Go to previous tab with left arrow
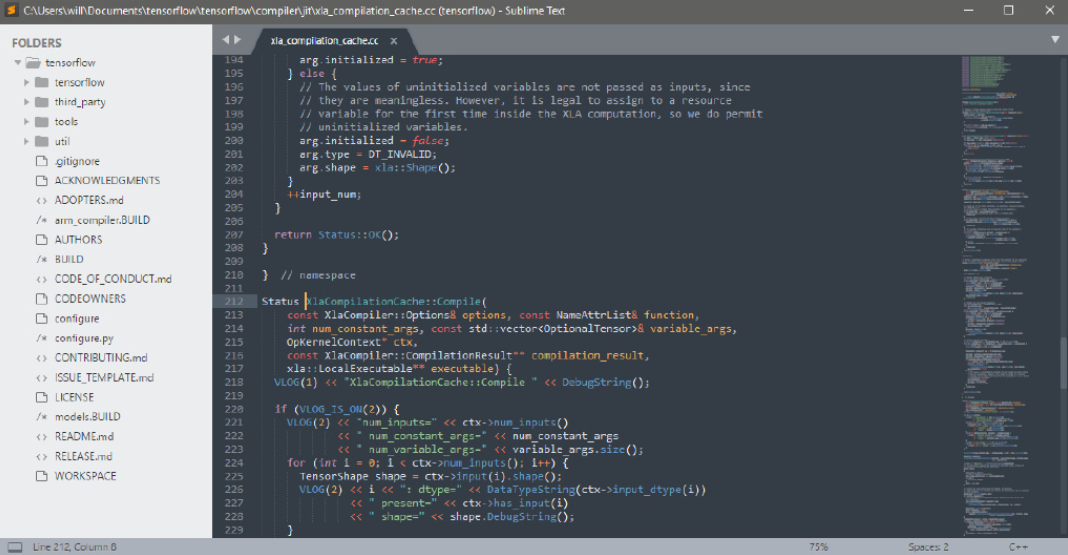 [x=226, y=39]
